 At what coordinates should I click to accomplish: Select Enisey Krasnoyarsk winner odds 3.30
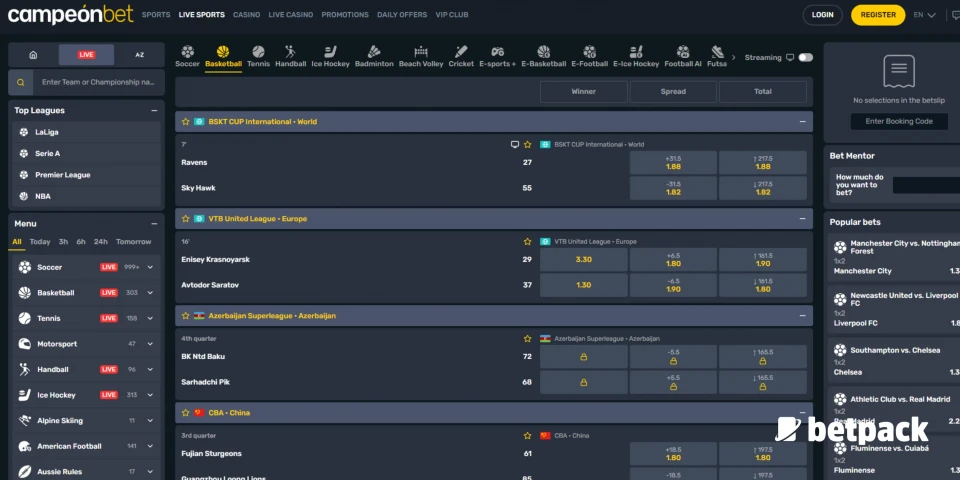coord(584,260)
